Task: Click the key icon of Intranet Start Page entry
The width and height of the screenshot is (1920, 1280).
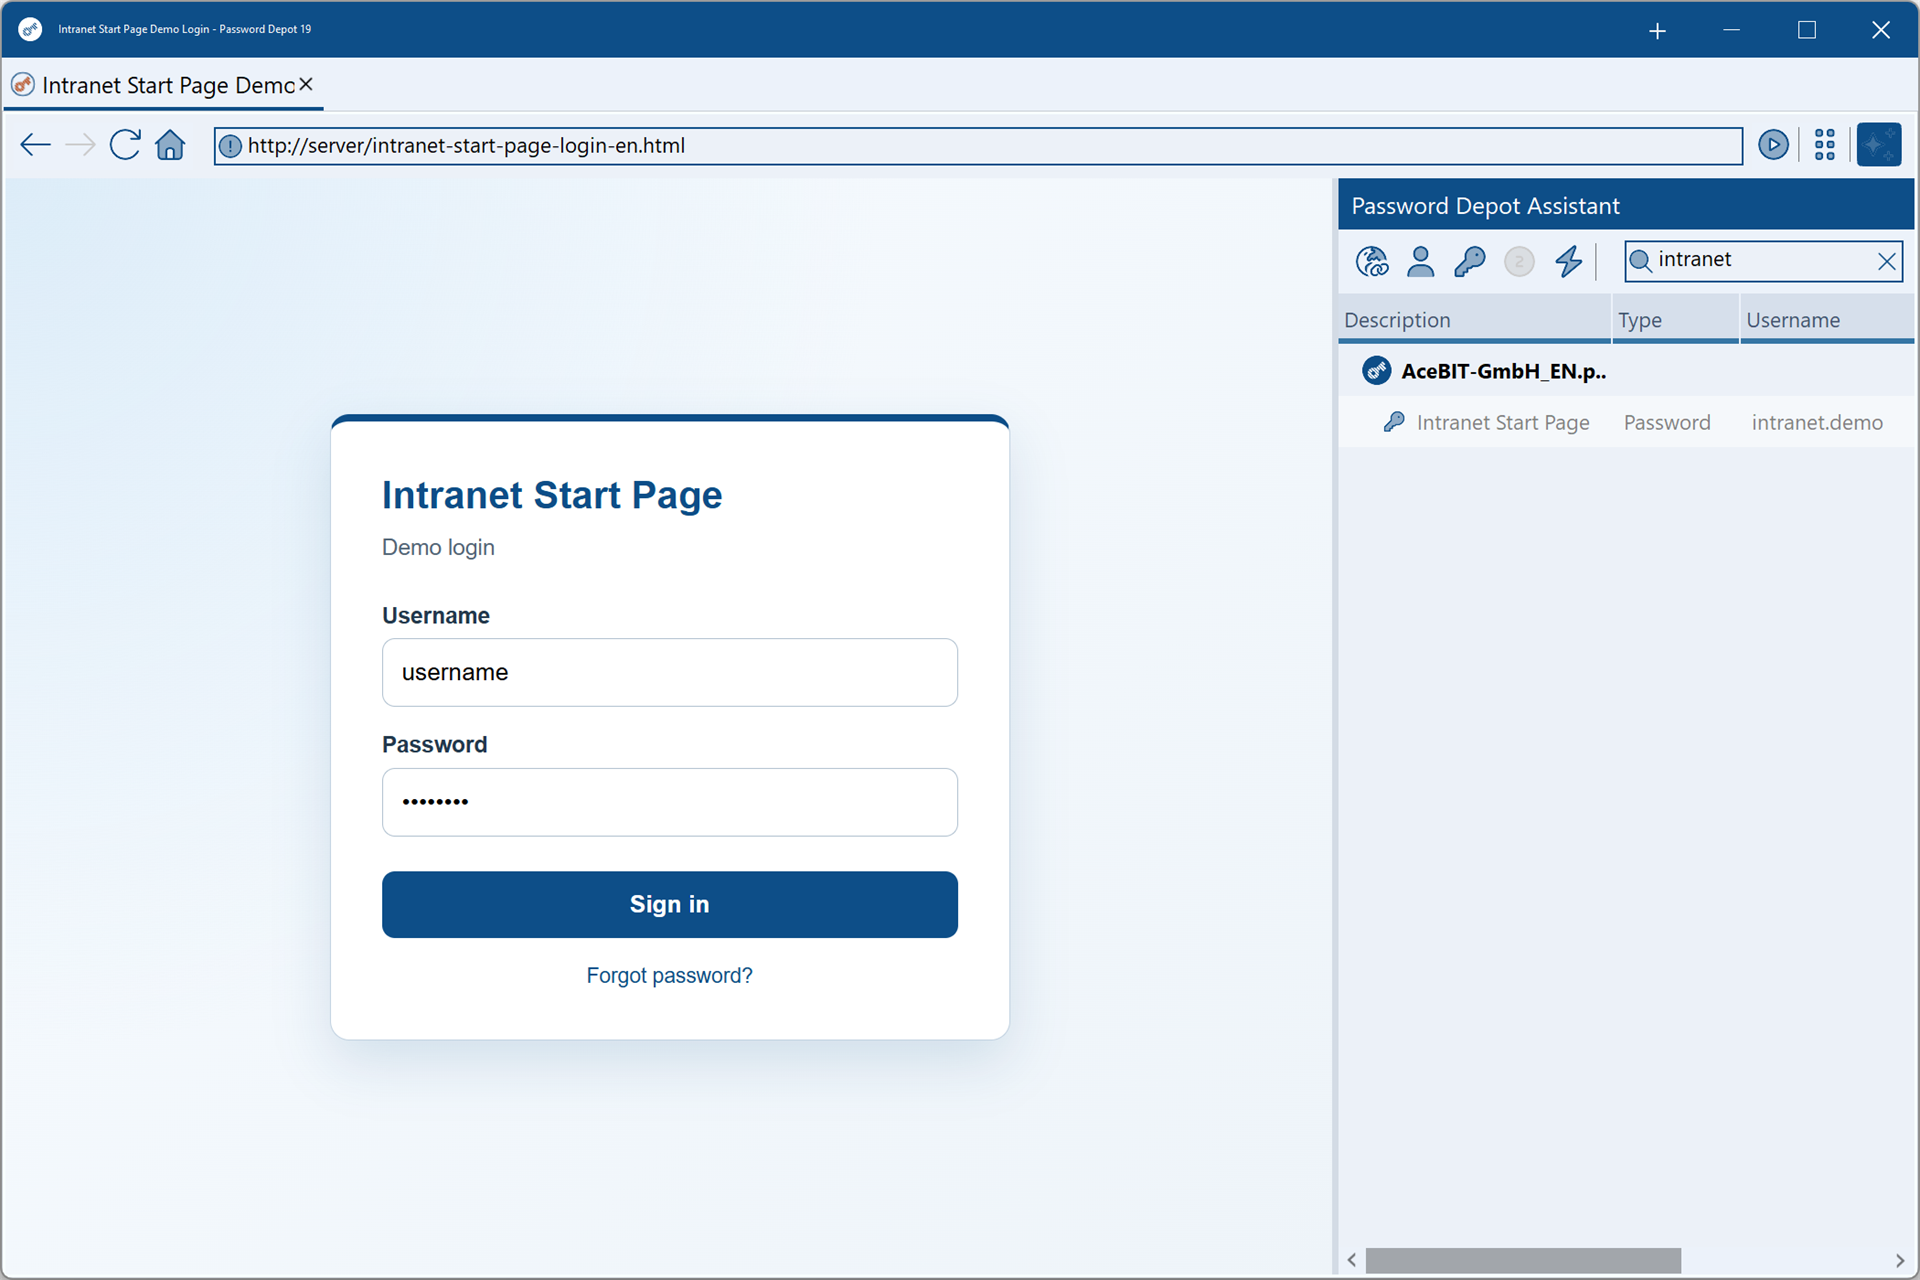Action: [x=1394, y=422]
